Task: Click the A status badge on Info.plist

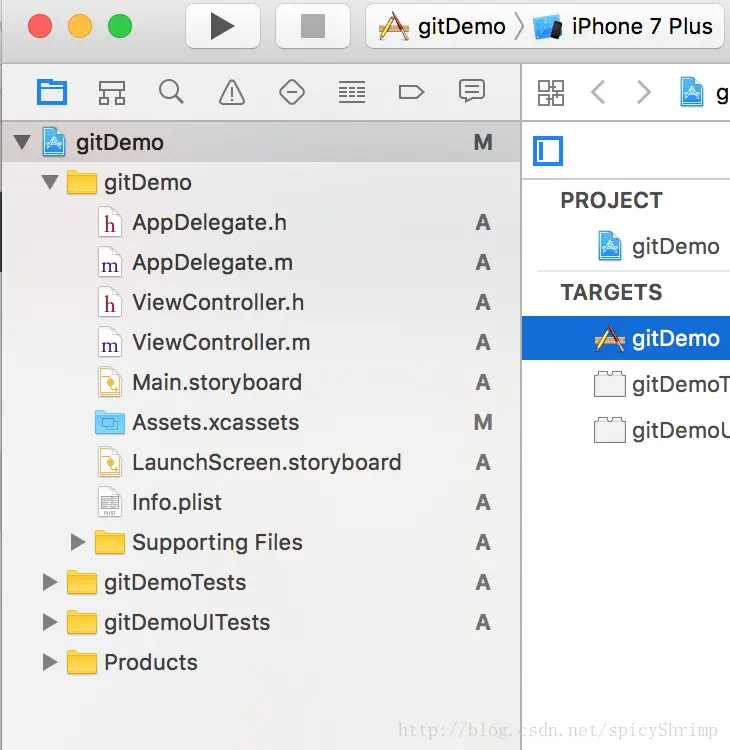Action: 483,502
